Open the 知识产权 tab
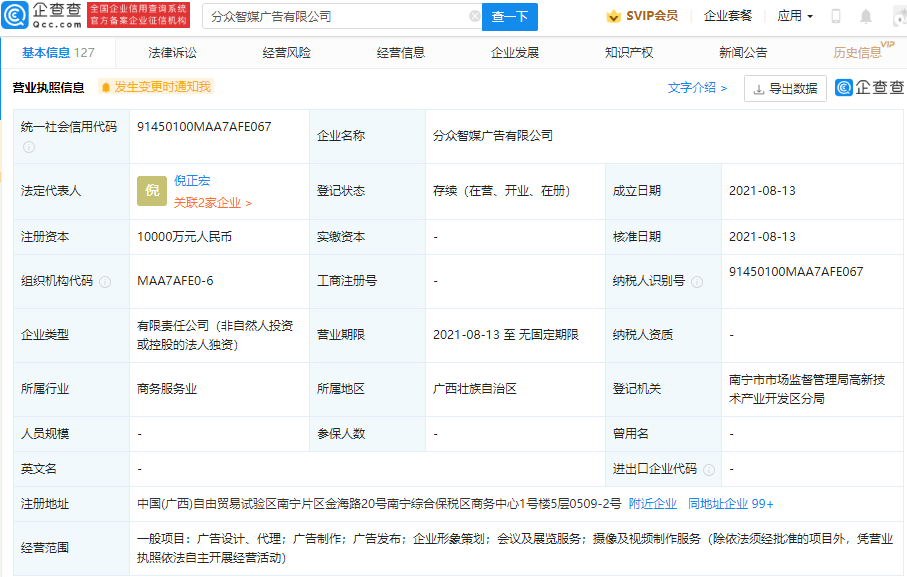 (629, 52)
